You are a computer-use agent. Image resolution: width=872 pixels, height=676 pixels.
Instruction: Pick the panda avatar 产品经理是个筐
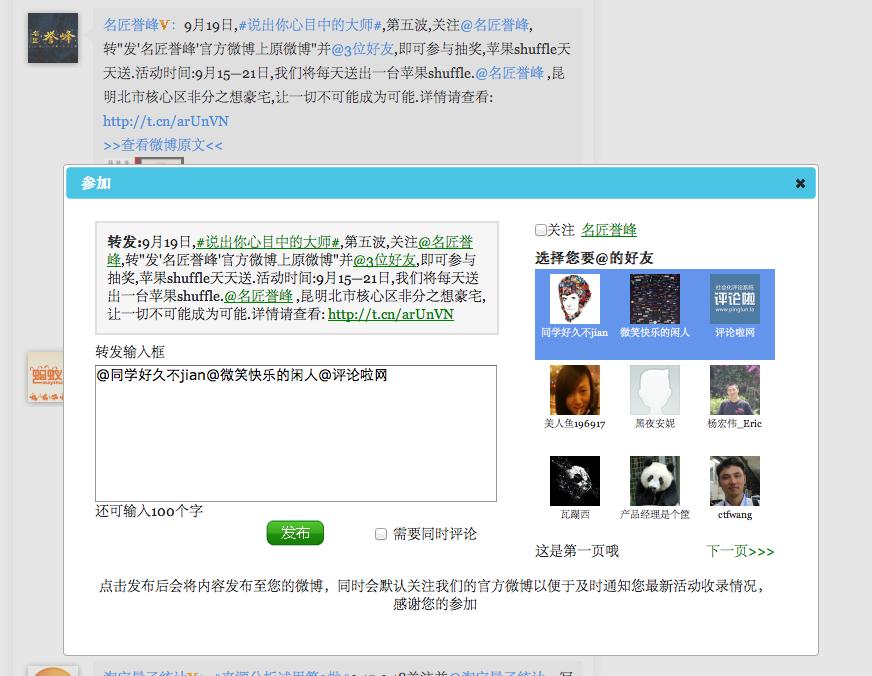(655, 481)
